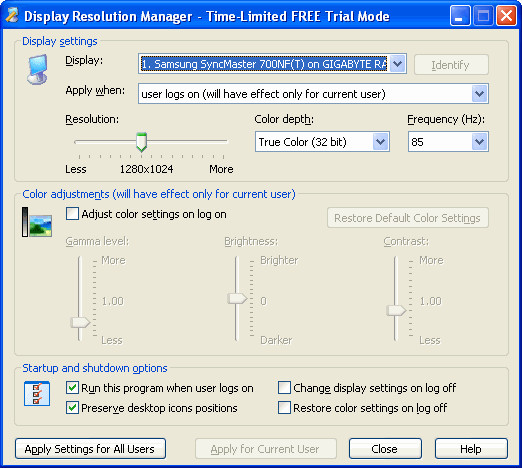
Task: Click Restore Default Color Settings button
Action: pyautogui.click(x=408, y=218)
